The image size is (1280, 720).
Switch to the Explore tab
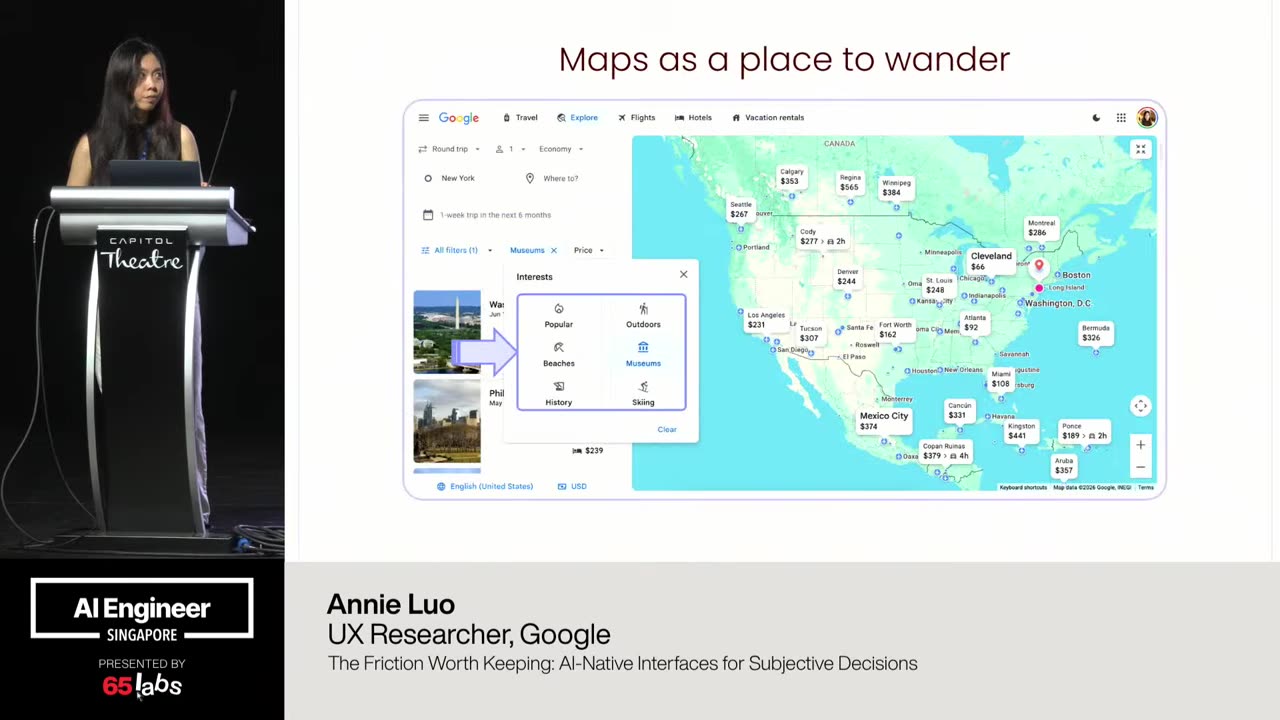[577, 118]
